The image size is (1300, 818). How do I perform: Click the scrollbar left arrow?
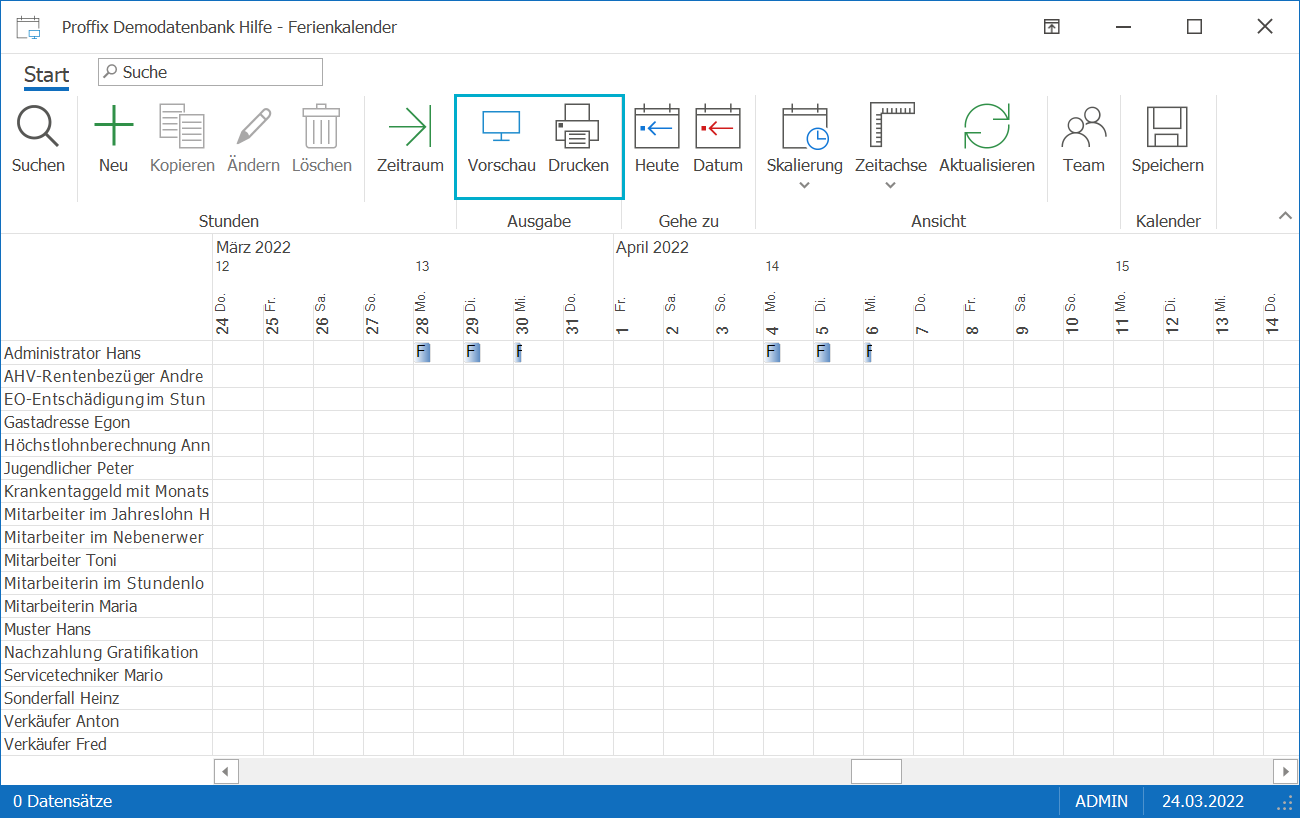226,771
